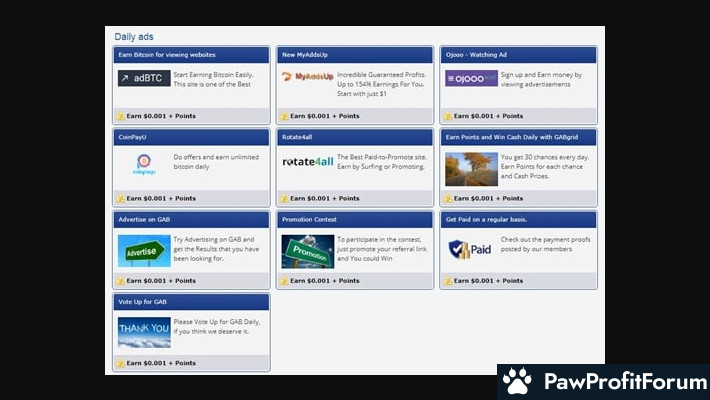Open 'Earn Bitcoin for viewing websites' header

191,55
